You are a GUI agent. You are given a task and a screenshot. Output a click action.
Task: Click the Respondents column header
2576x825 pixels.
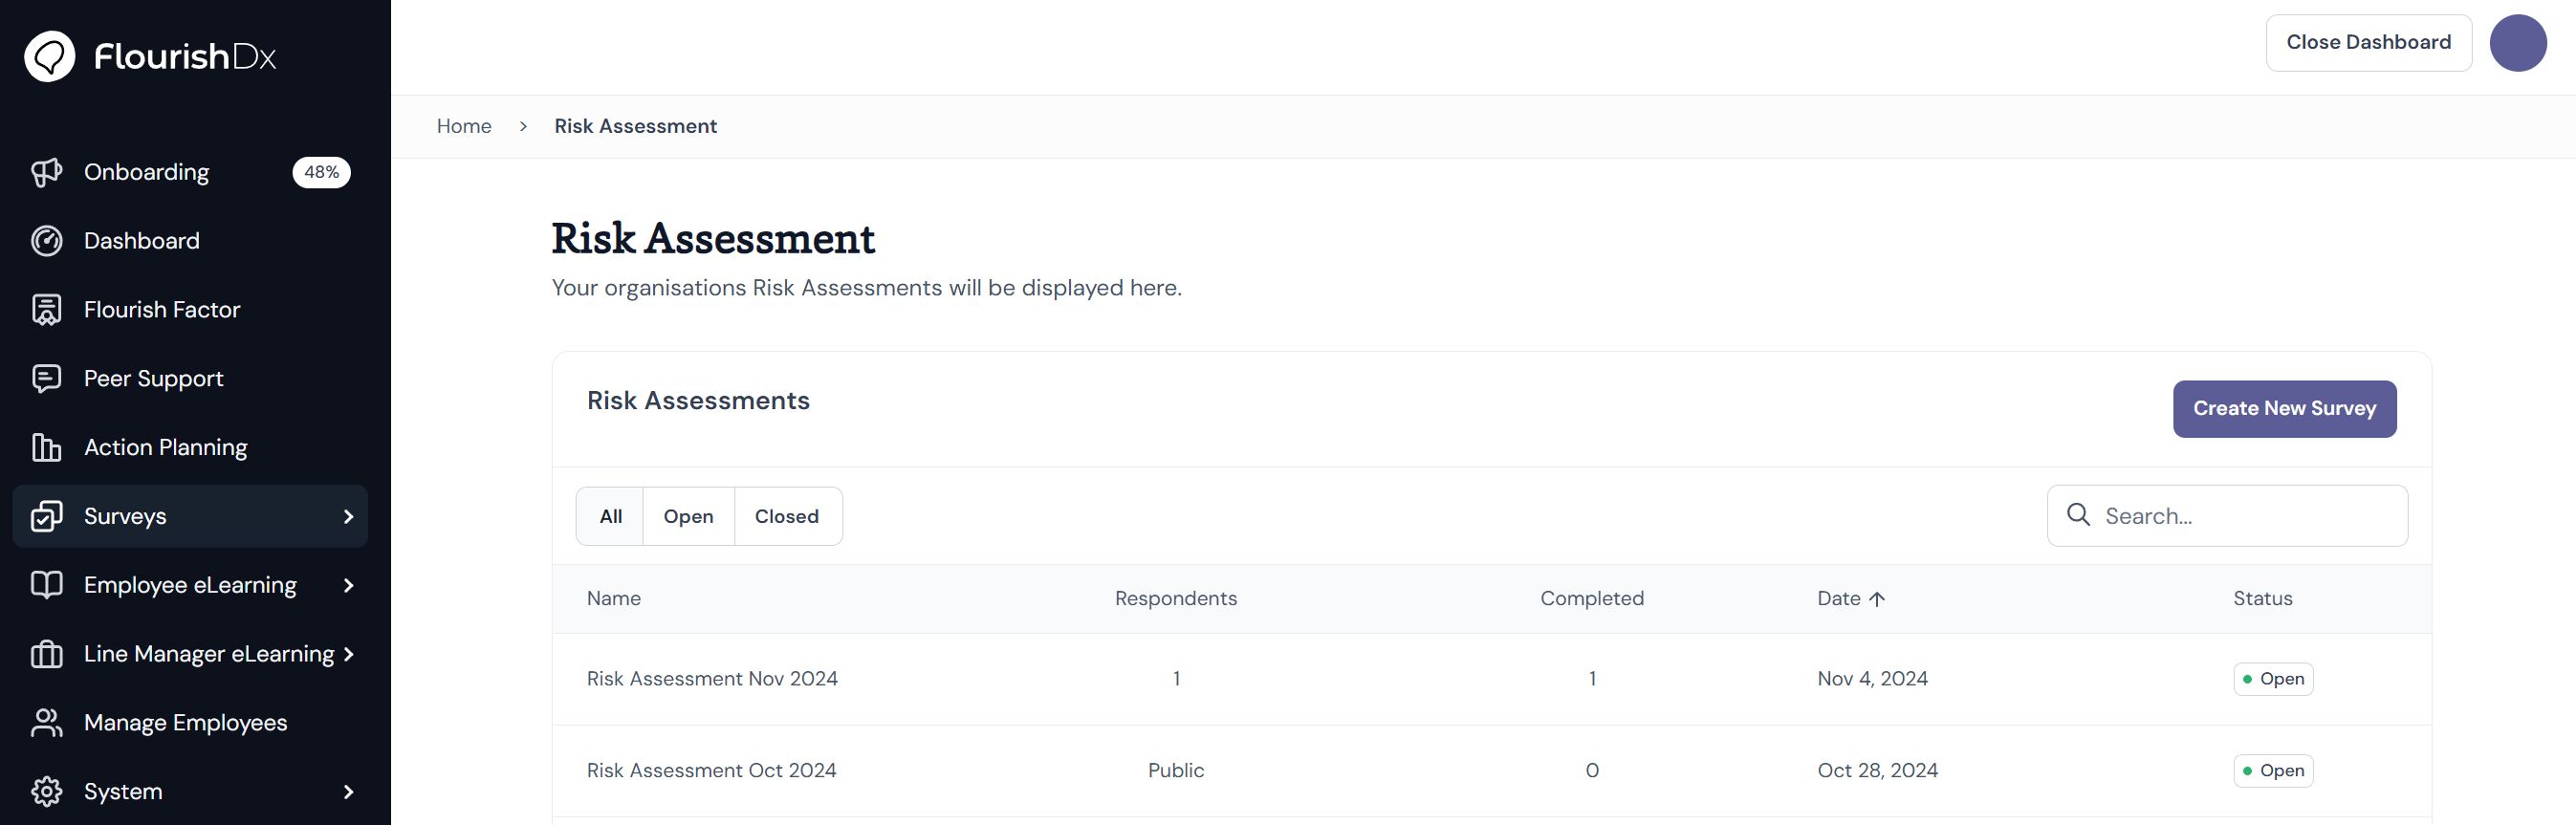click(x=1176, y=599)
